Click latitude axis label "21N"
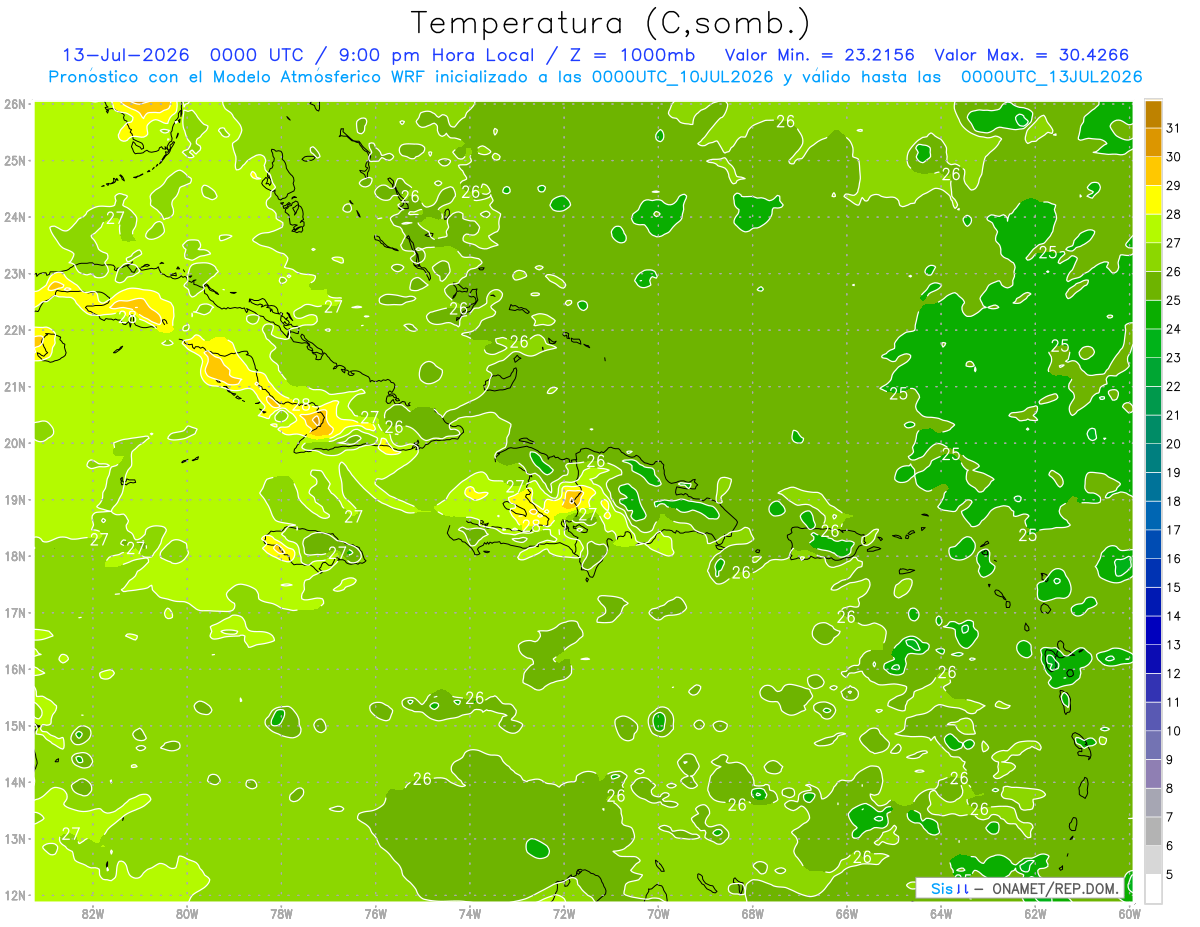The height and width of the screenshot is (927, 1200). point(14,386)
